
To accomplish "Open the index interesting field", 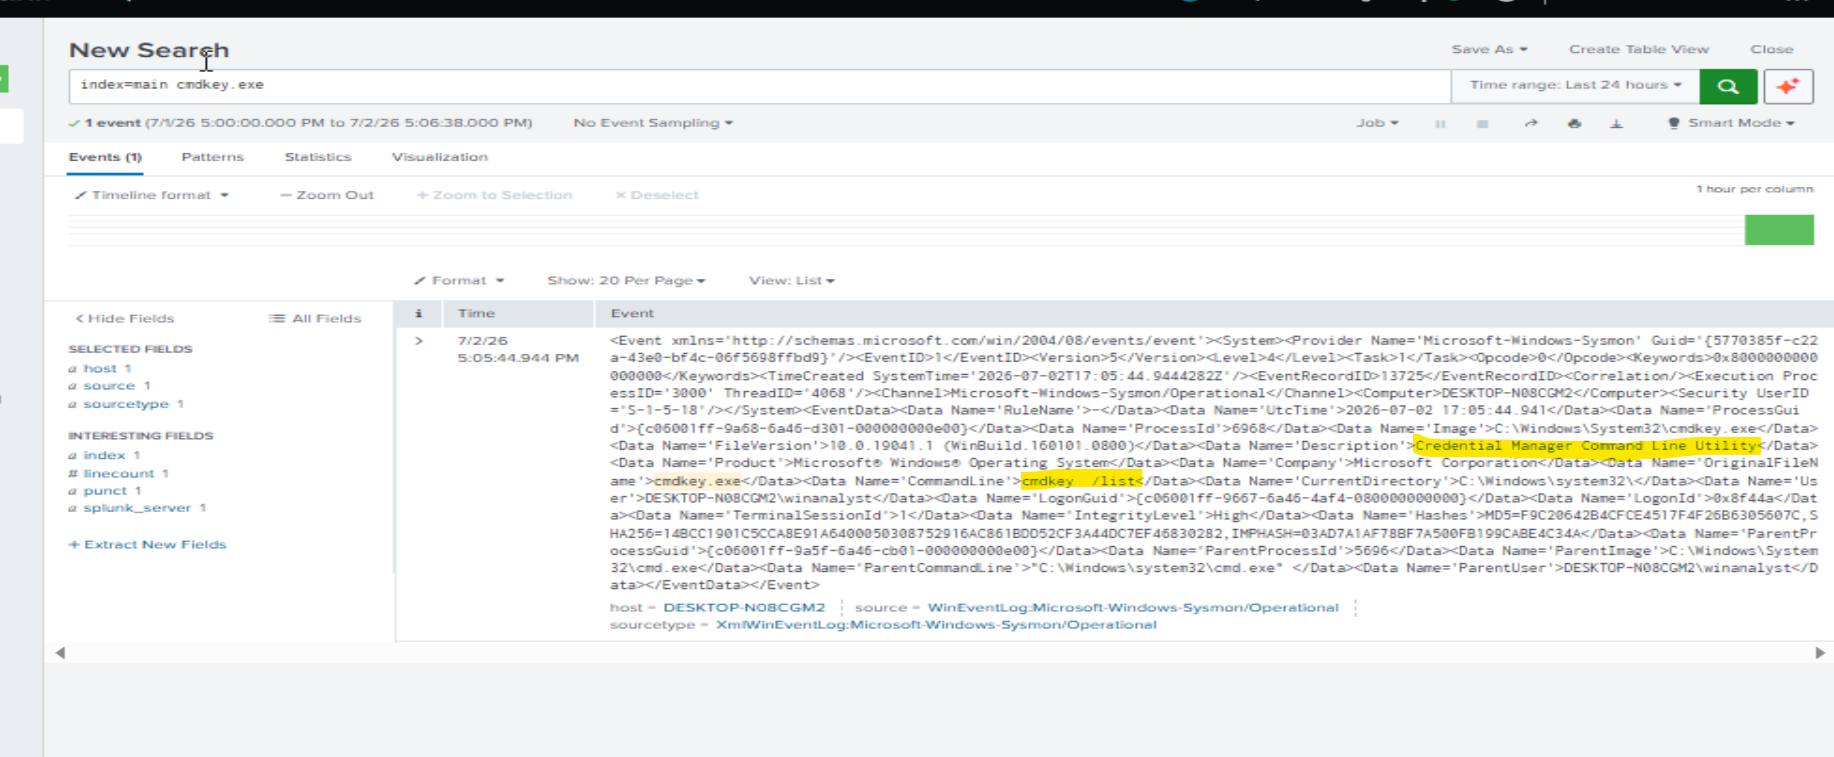I will click(104, 455).
